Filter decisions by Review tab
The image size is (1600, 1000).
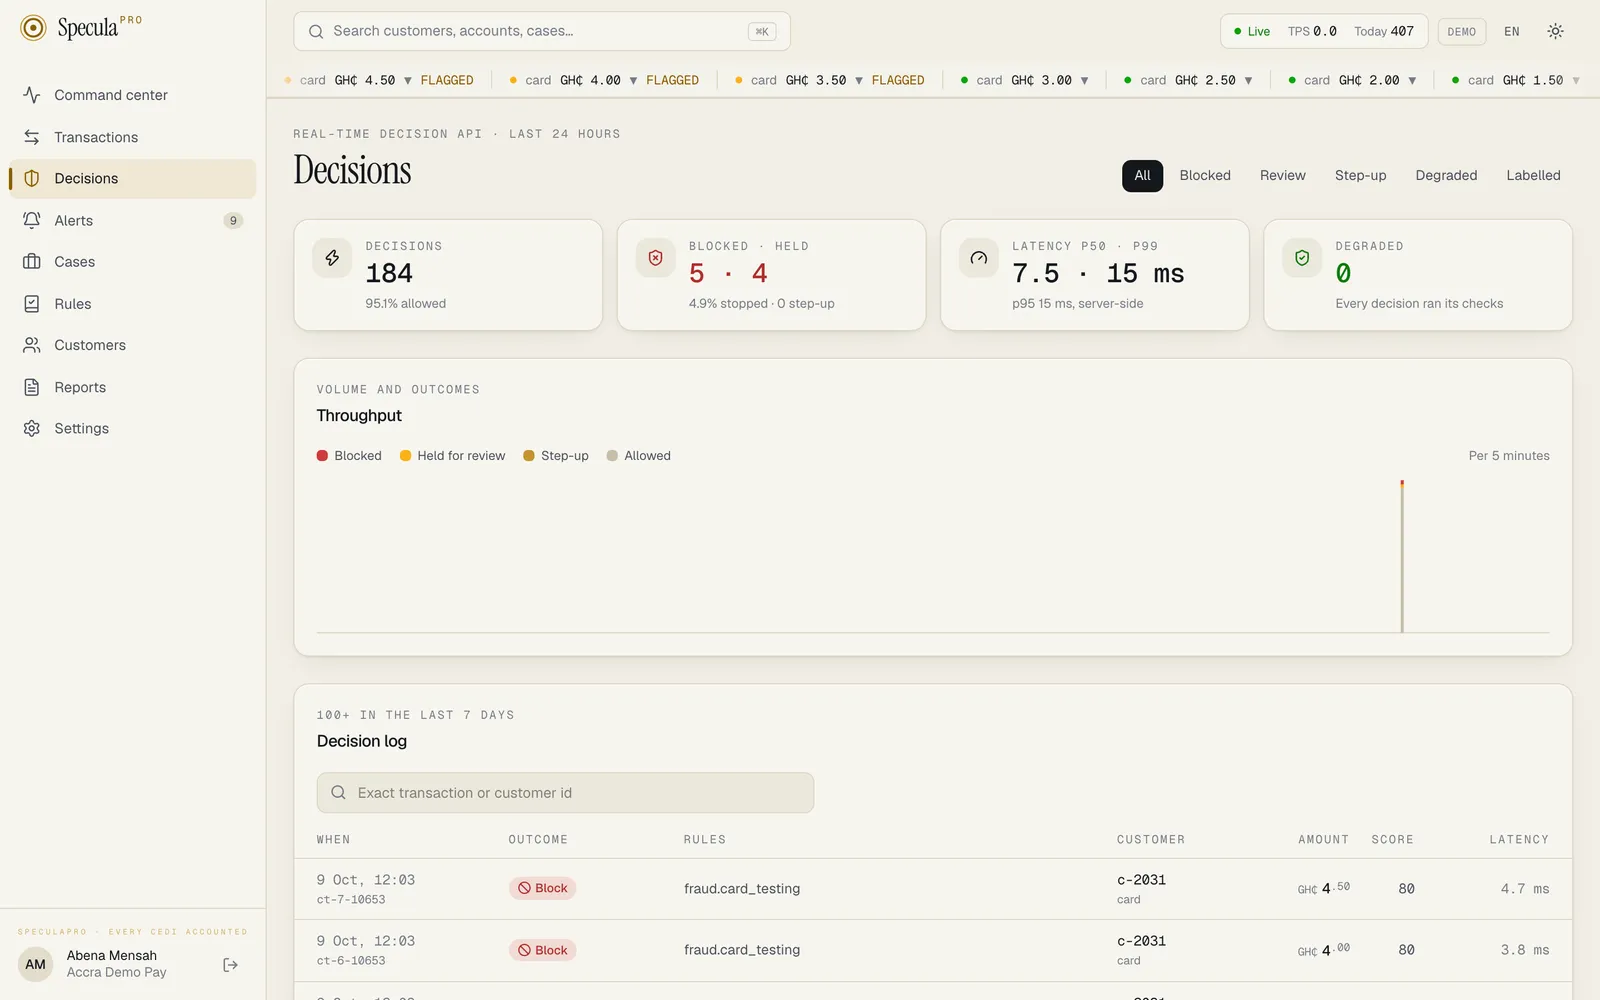pos(1283,176)
